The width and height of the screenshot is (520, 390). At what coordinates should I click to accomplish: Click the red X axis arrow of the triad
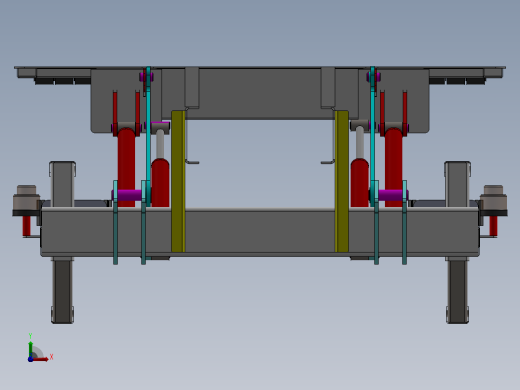point(41,359)
